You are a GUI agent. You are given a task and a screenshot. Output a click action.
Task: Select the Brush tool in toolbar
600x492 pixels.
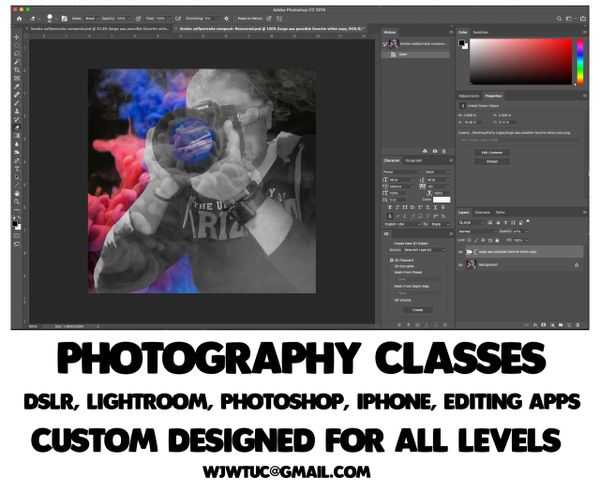click(x=17, y=103)
